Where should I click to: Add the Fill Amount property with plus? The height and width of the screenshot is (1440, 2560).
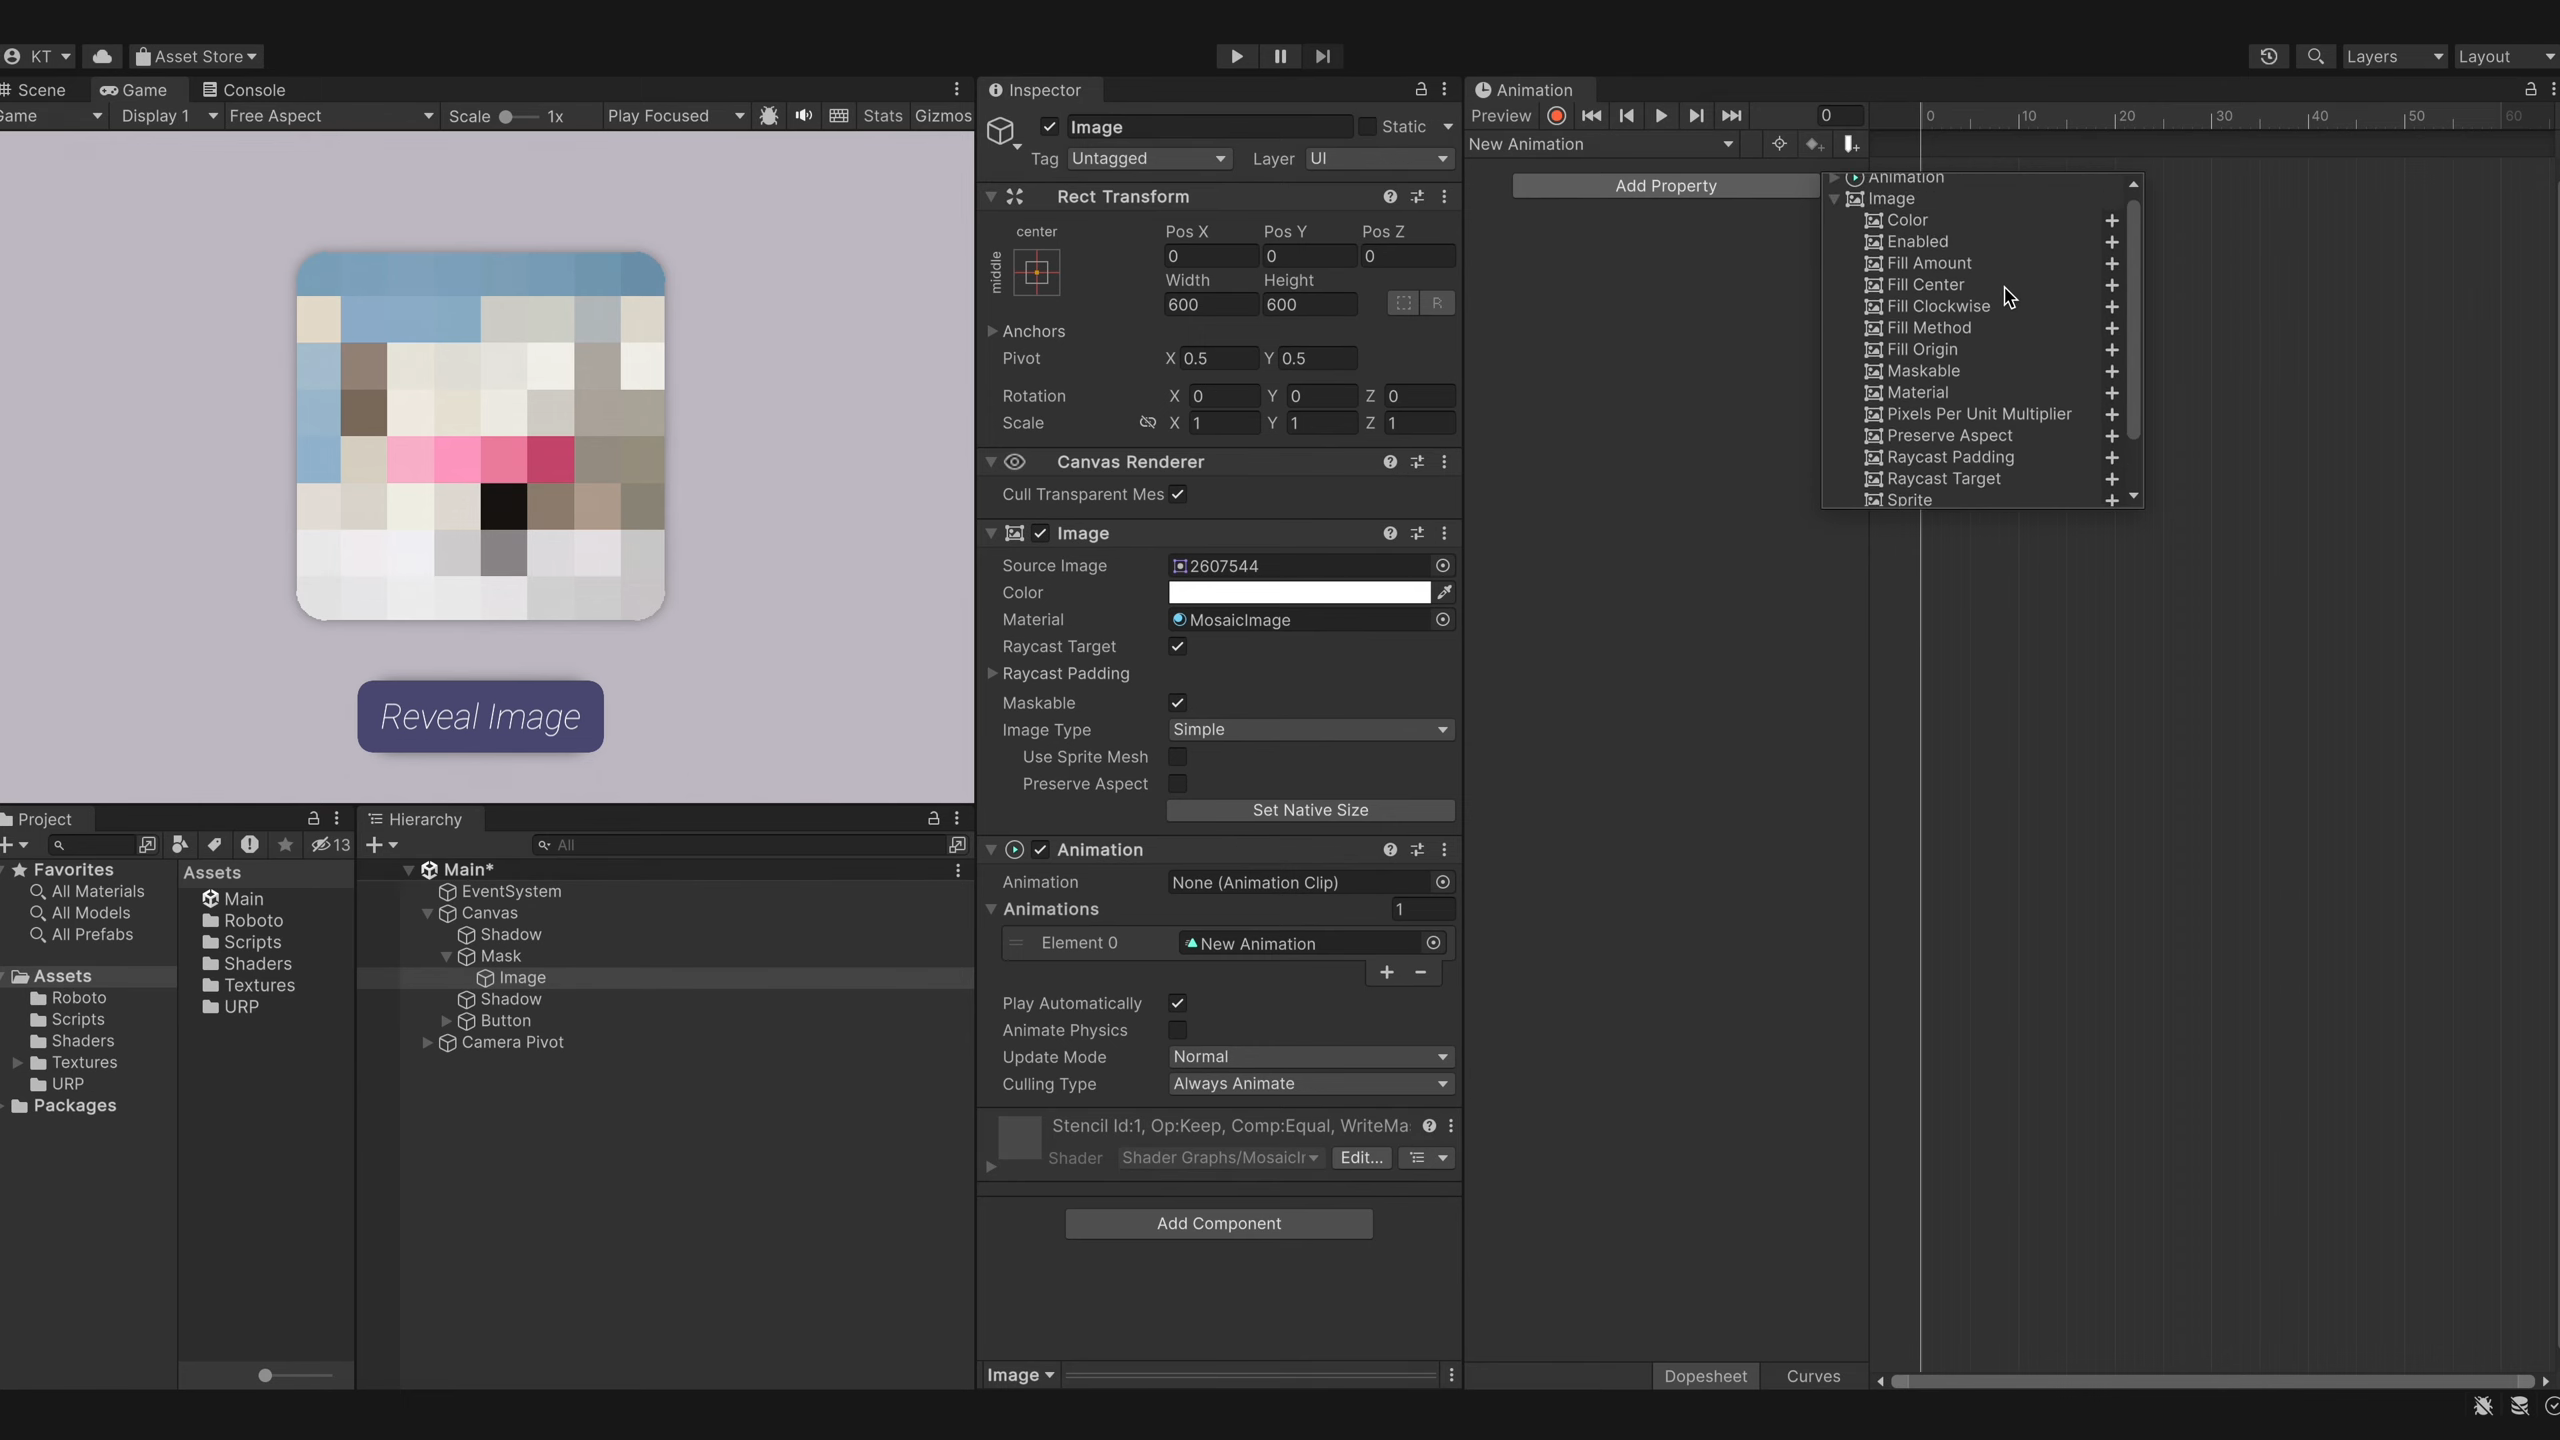pos(2112,264)
